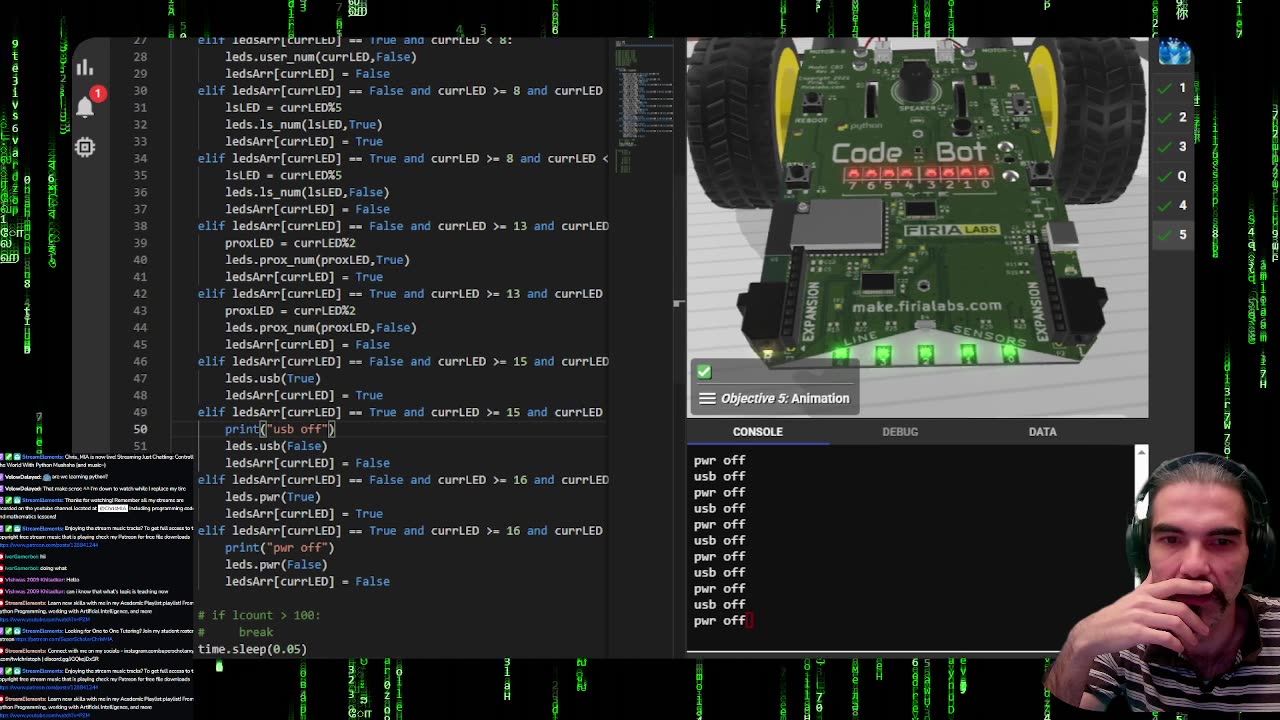Switch to the DEBUG tab
Screen dimensions: 1280x720
tap(900, 432)
